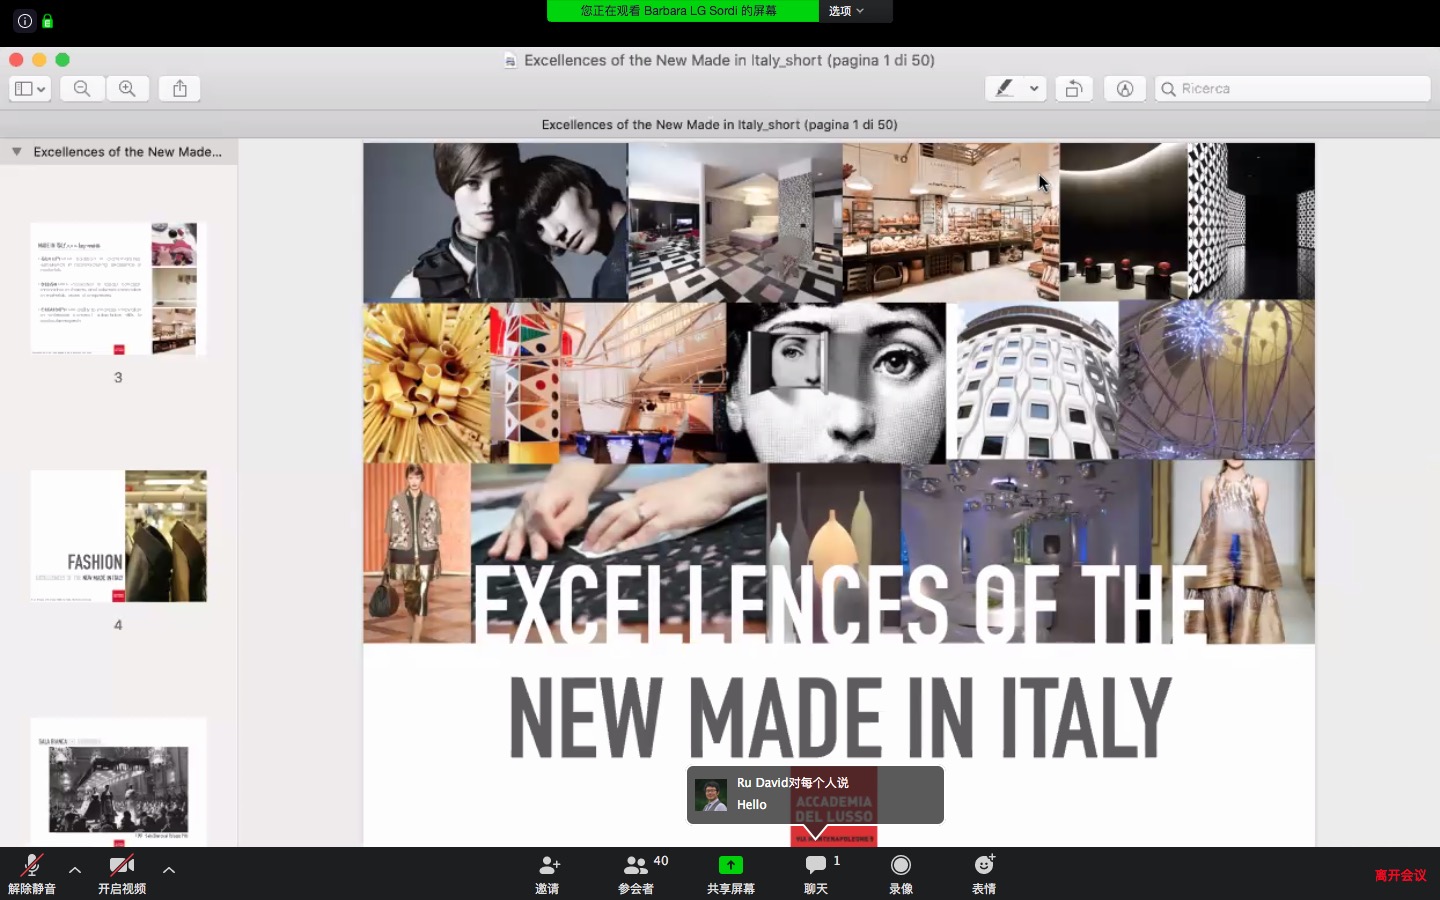Select the Fashion page 4 thumbnail
The height and width of the screenshot is (900, 1440).
(x=118, y=537)
